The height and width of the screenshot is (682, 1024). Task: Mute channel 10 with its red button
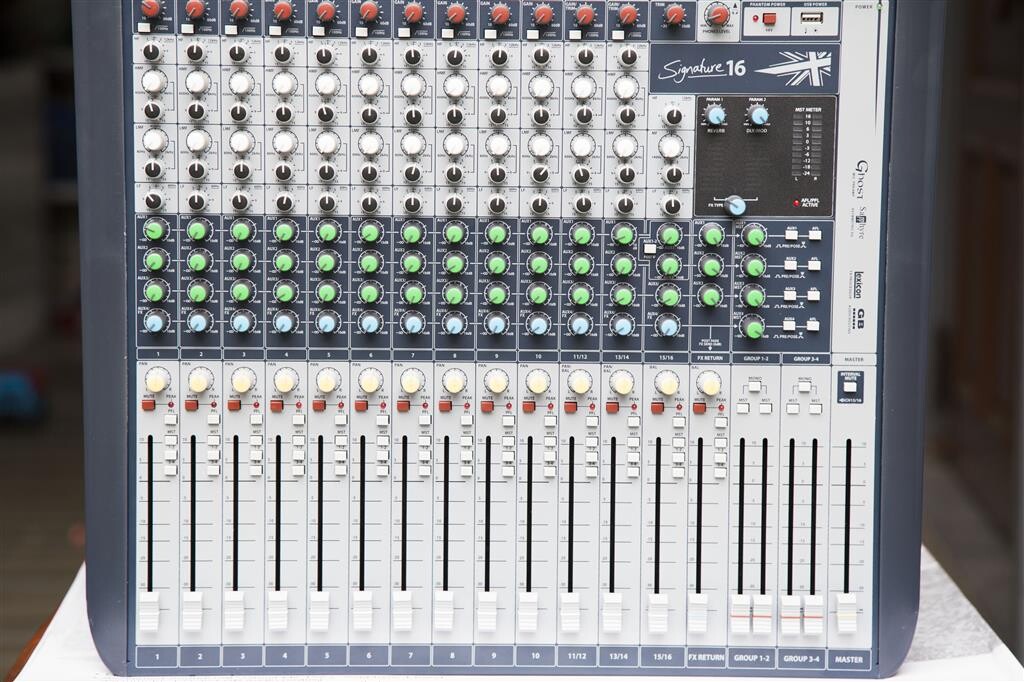tap(528, 406)
